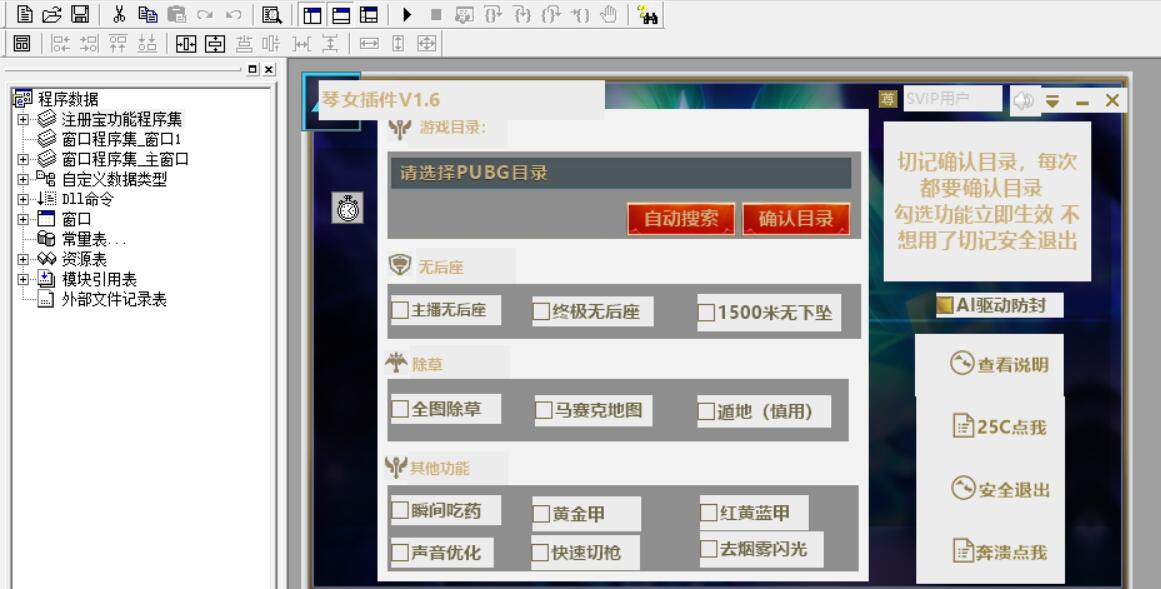
Task: Click the redo arrow icon
Action: [205, 14]
